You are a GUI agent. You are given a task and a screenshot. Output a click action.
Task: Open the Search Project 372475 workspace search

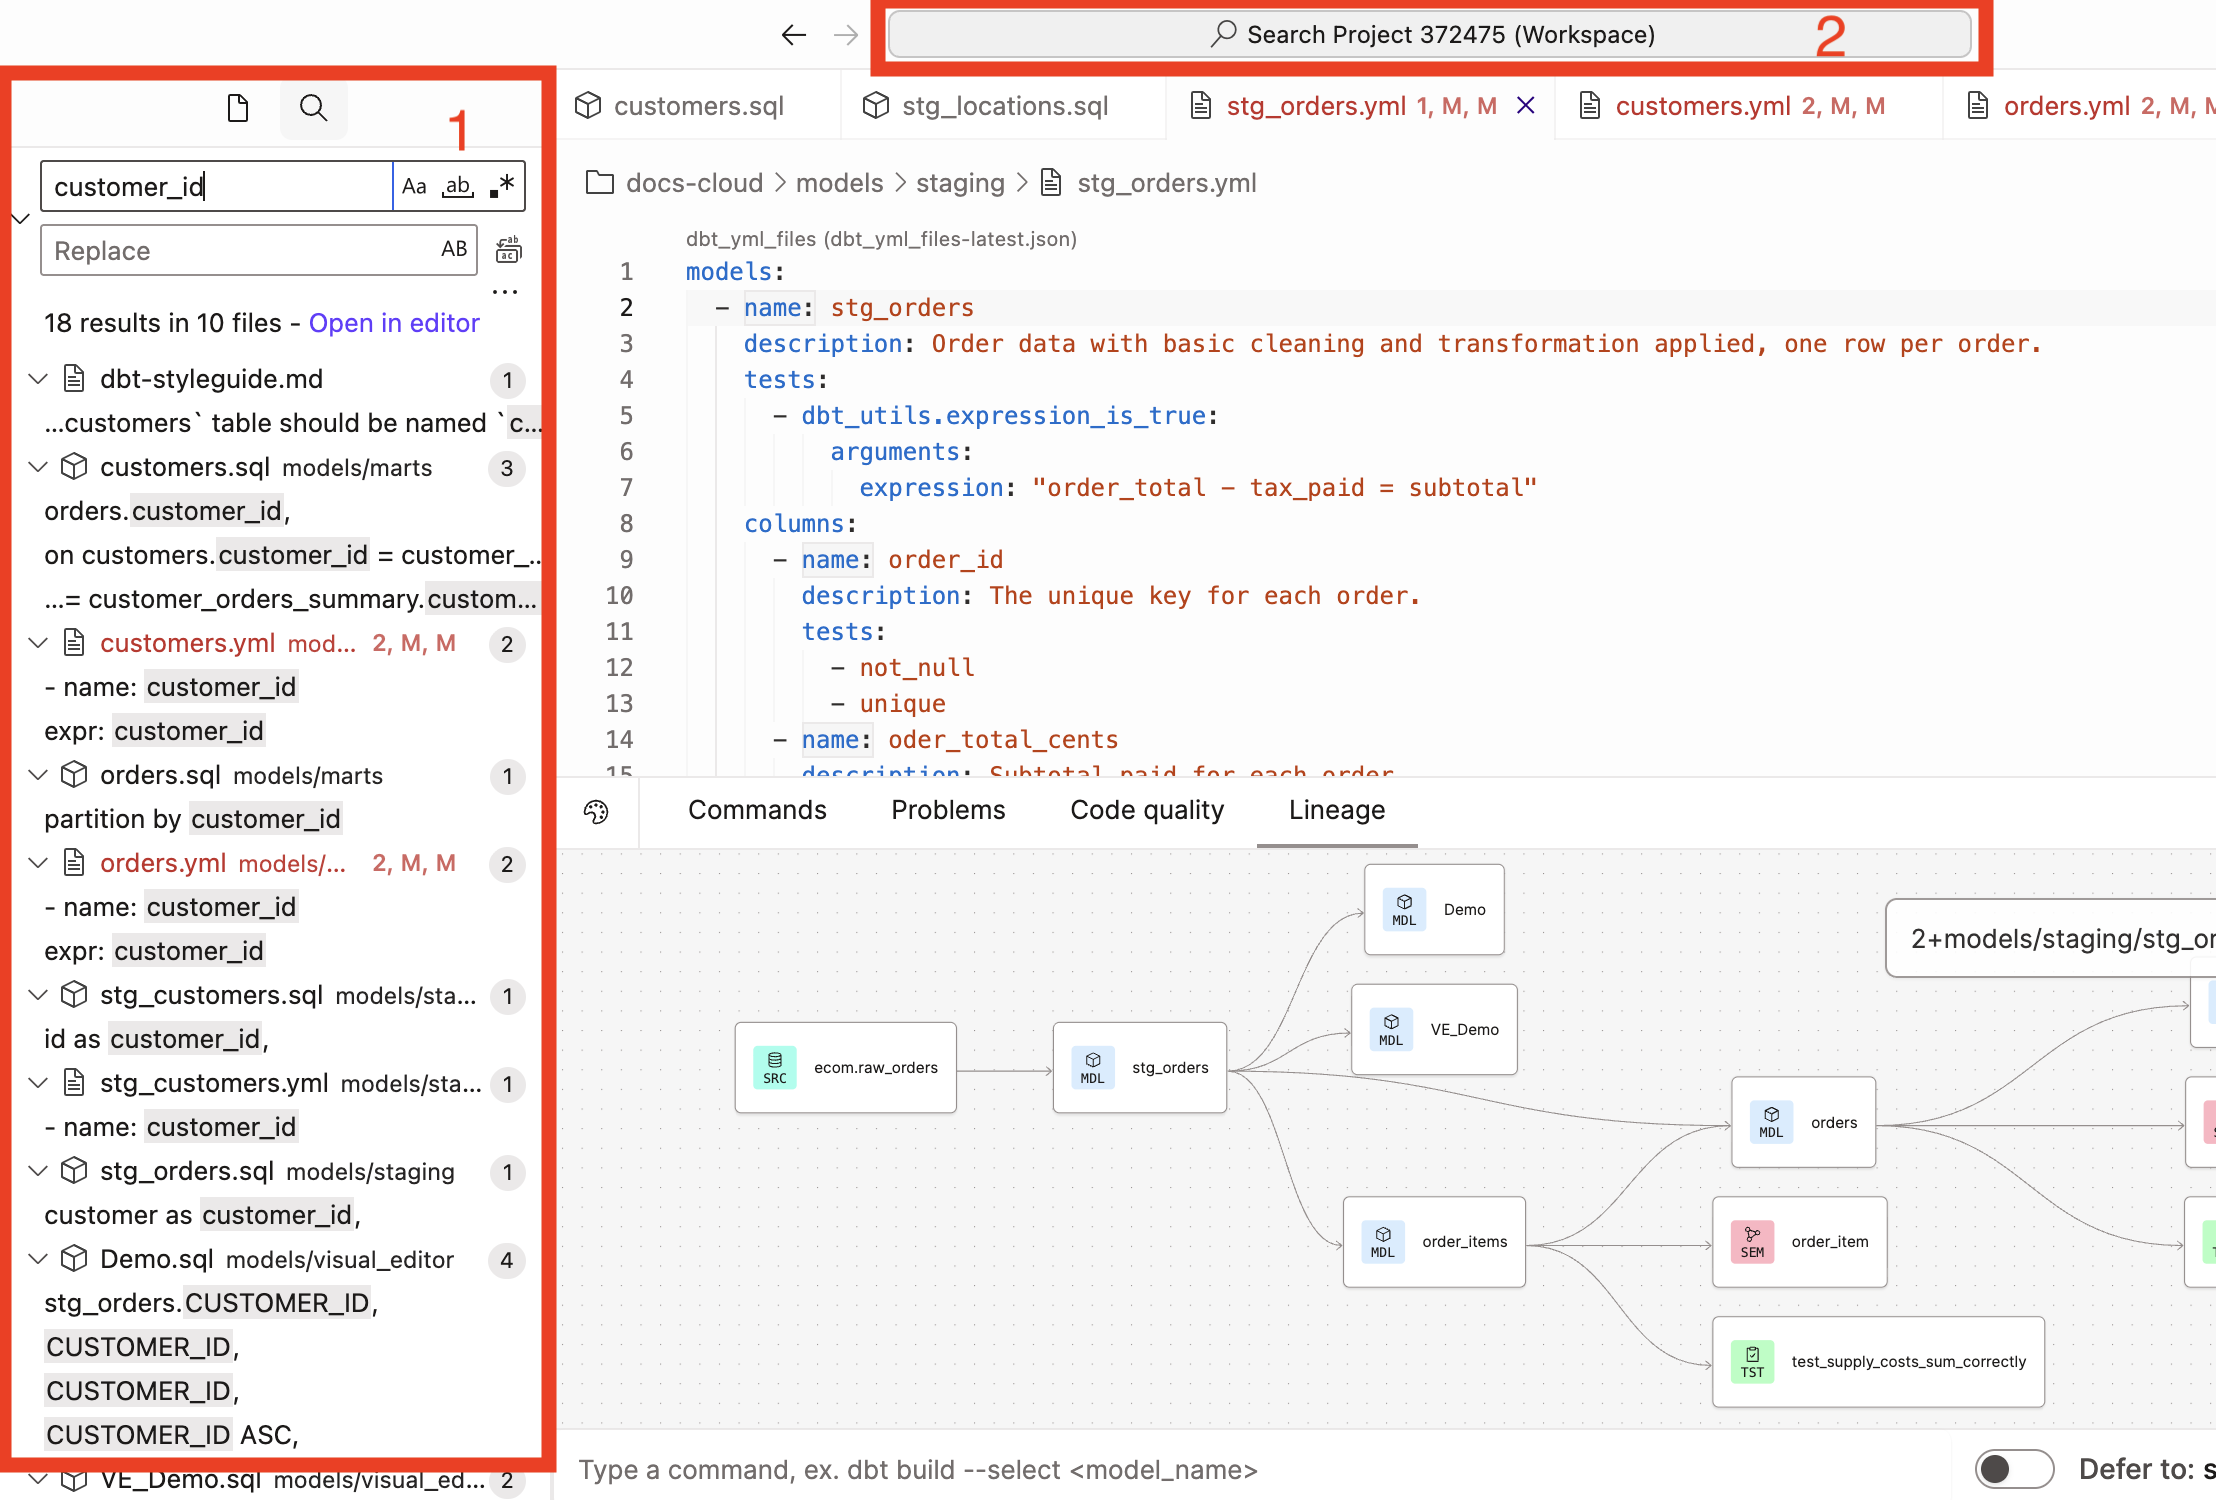click(x=1433, y=33)
